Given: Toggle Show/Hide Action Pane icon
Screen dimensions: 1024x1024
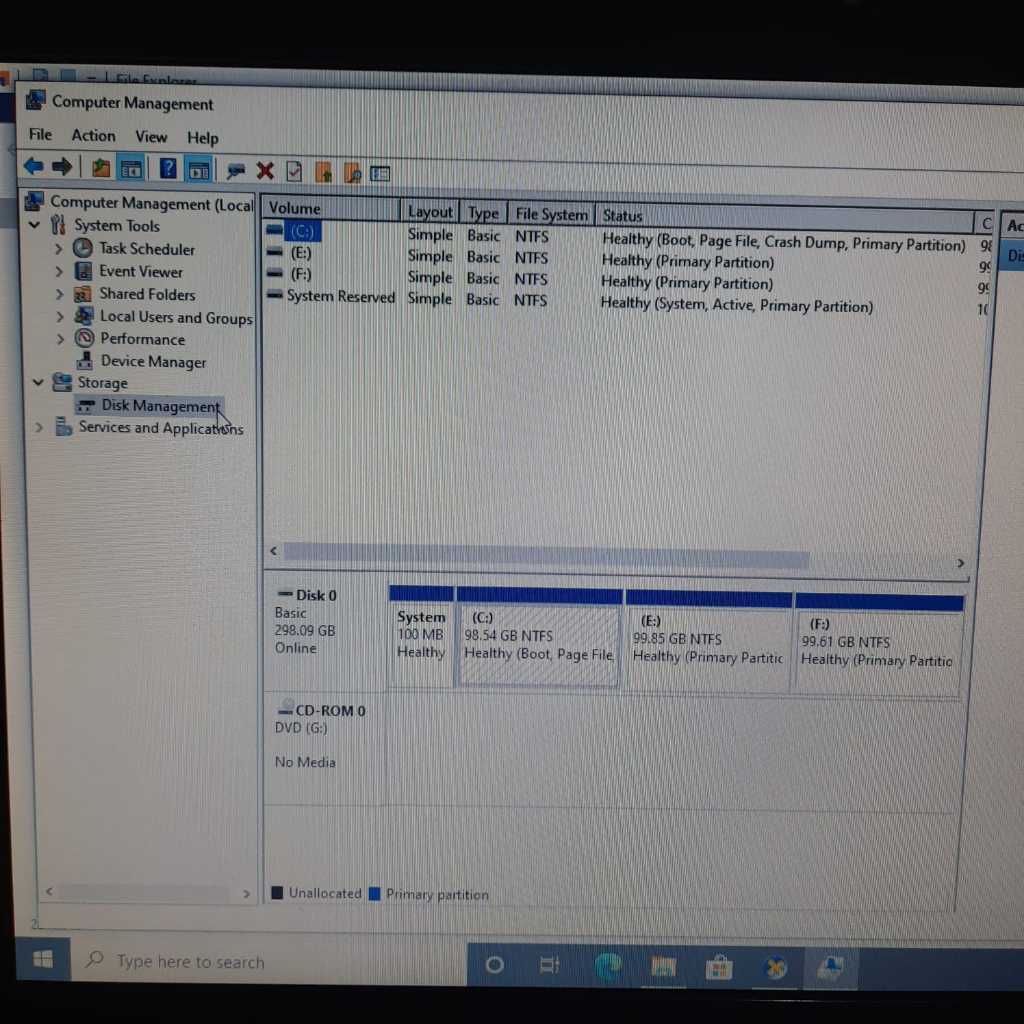Looking at the screenshot, I should [199, 170].
